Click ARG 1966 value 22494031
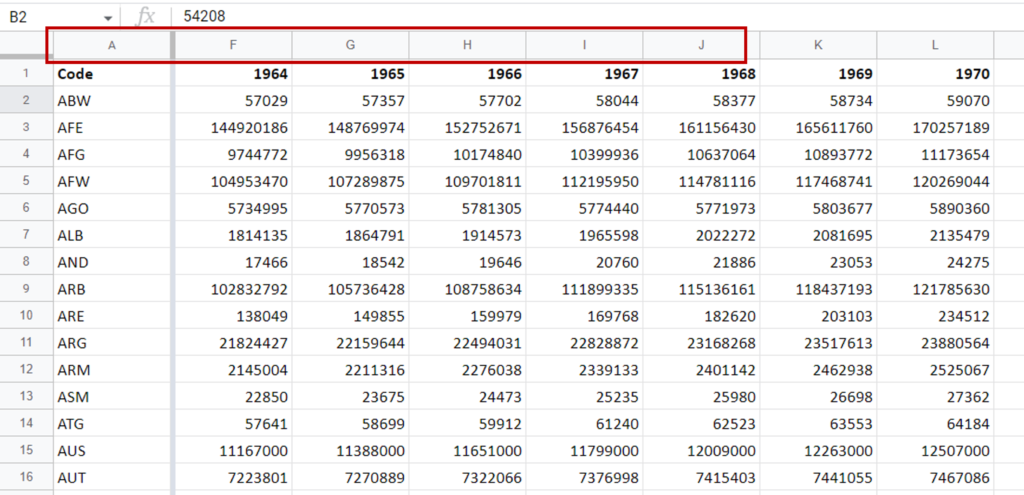Image resolution: width=1024 pixels, height=495 pixels. [467, 343]
